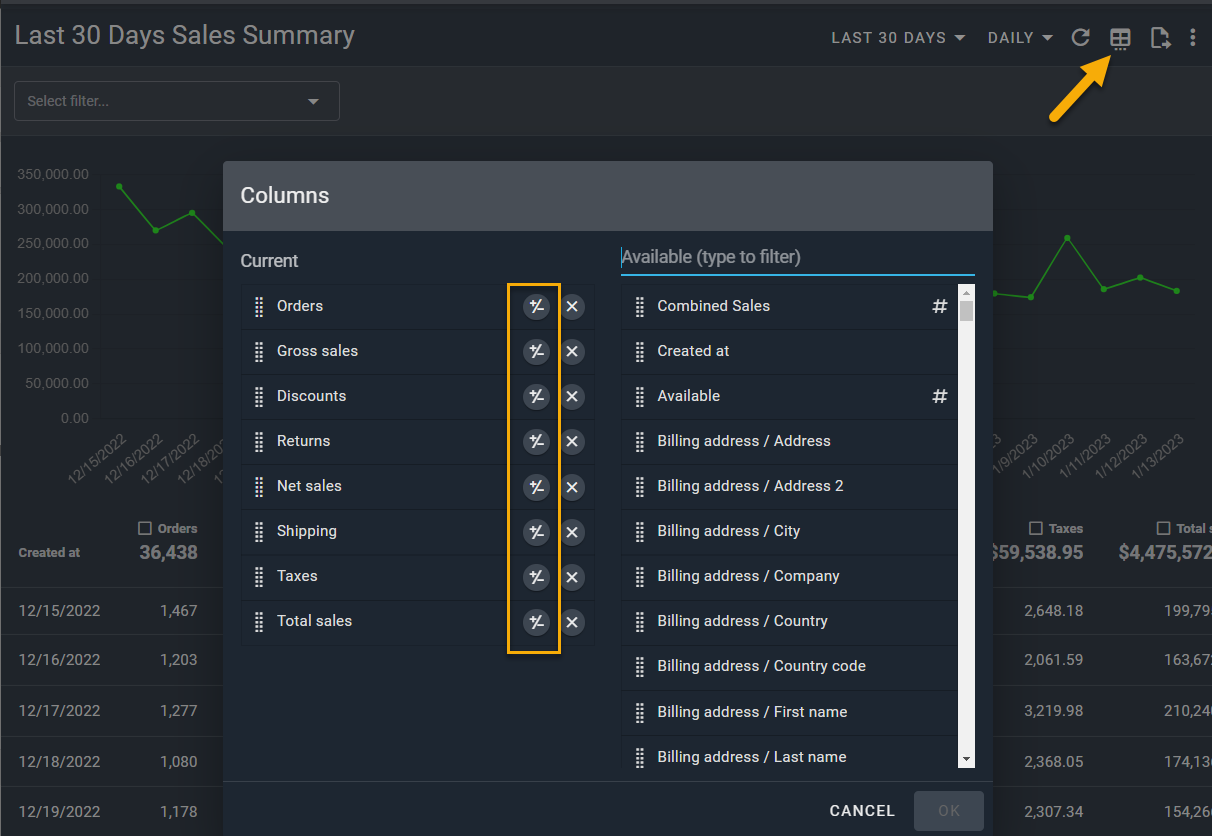Viewport: 1212px width, 836px height.
Task: Remove the Gross sales column
Action: click(x=572, y=351)
